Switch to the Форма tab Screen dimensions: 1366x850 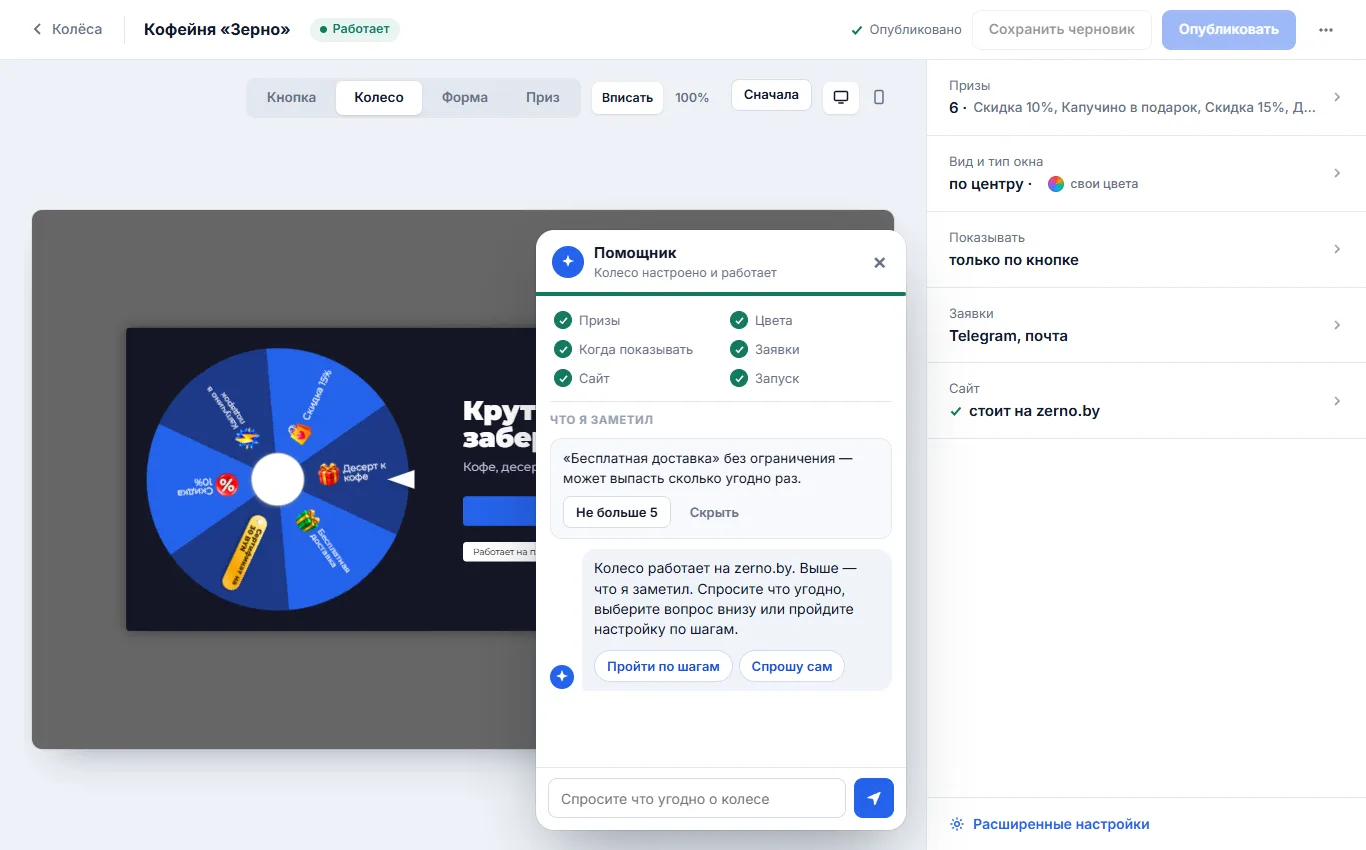pos(465,98)
